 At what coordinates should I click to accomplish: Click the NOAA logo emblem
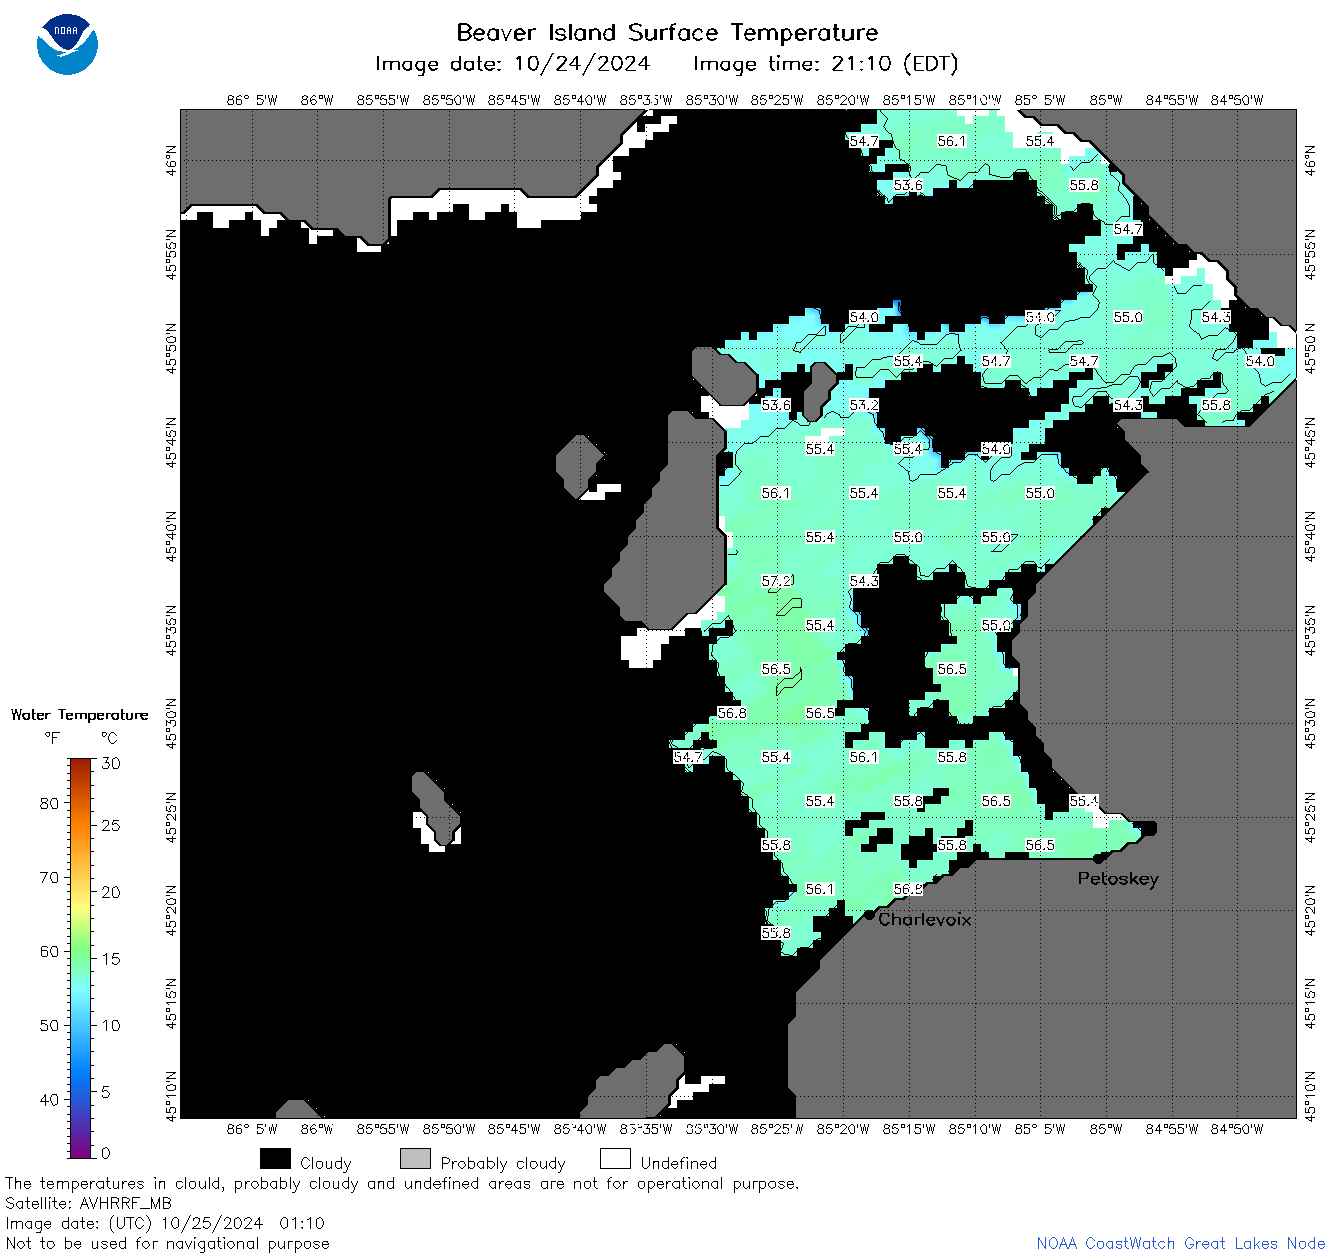67,45
